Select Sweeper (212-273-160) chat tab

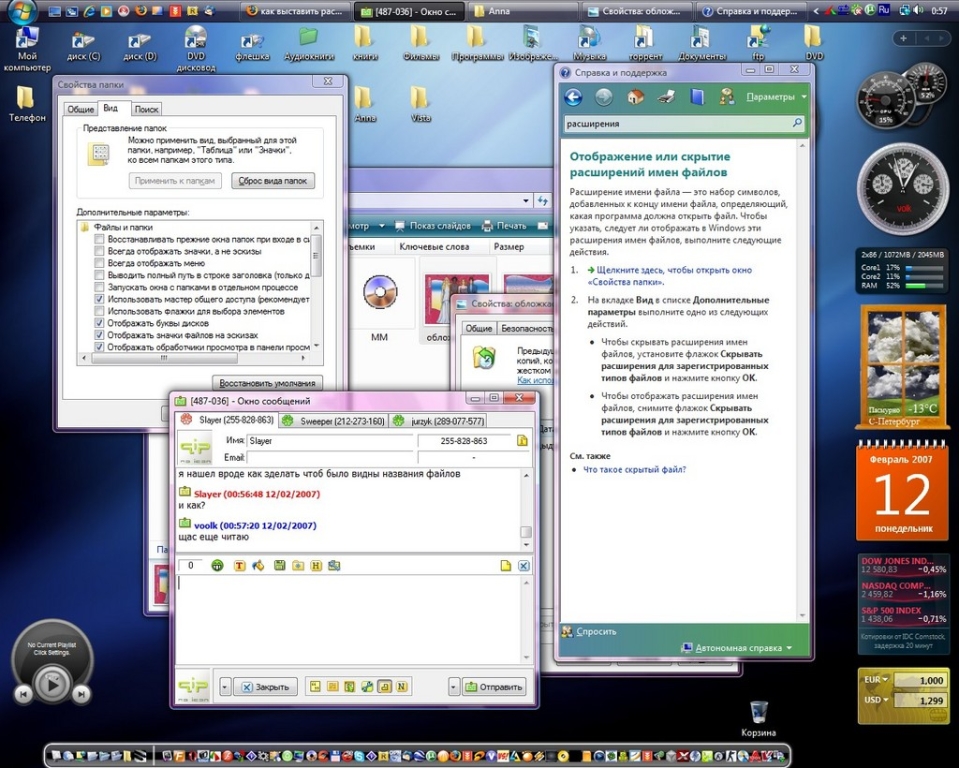[333, 421]
